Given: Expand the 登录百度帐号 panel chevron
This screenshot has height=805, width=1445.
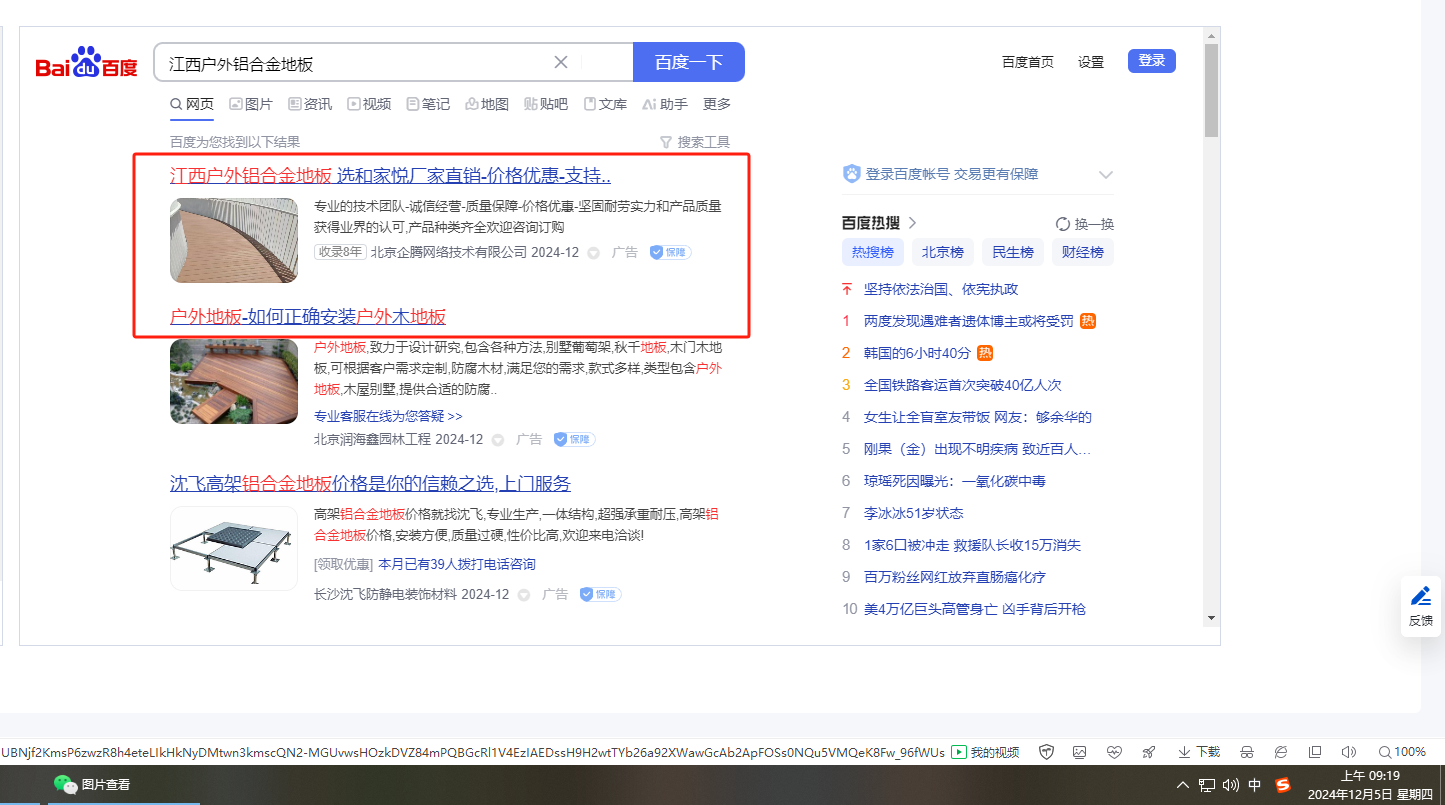Looking at the screenshot, I should (x=1105, y=175).
